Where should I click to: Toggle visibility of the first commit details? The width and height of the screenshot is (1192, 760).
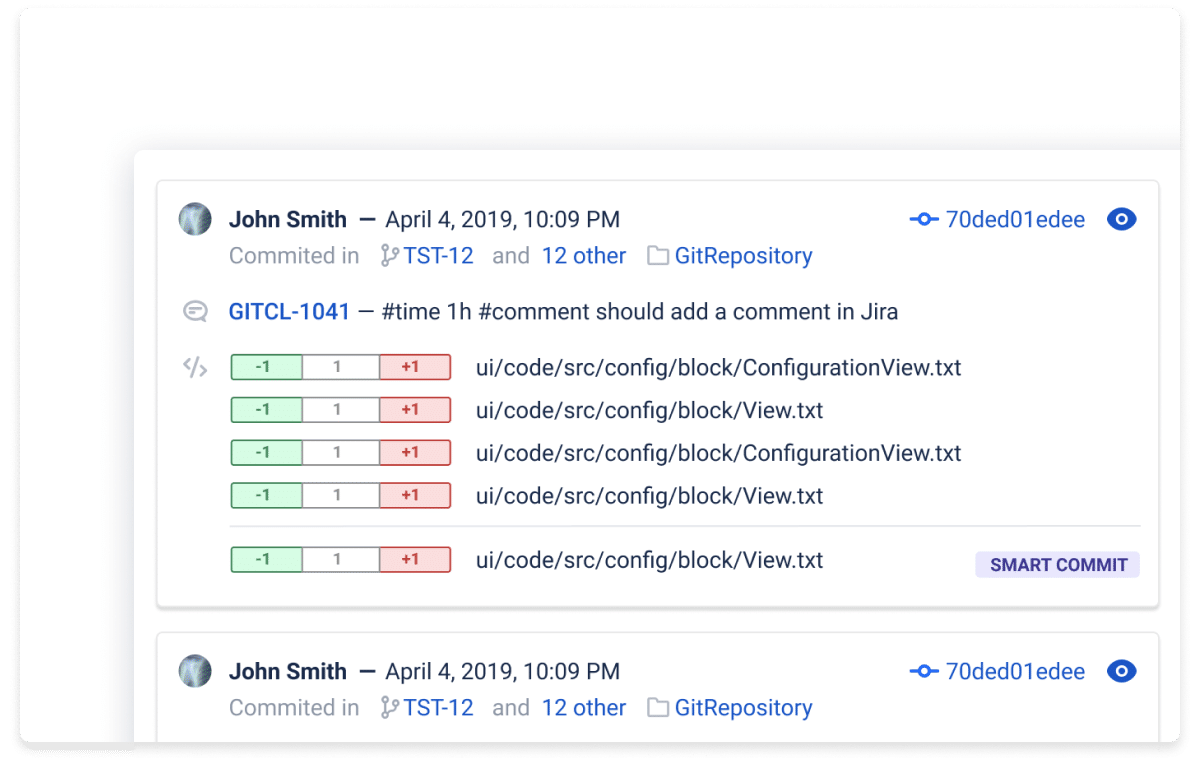(1122, 219)
